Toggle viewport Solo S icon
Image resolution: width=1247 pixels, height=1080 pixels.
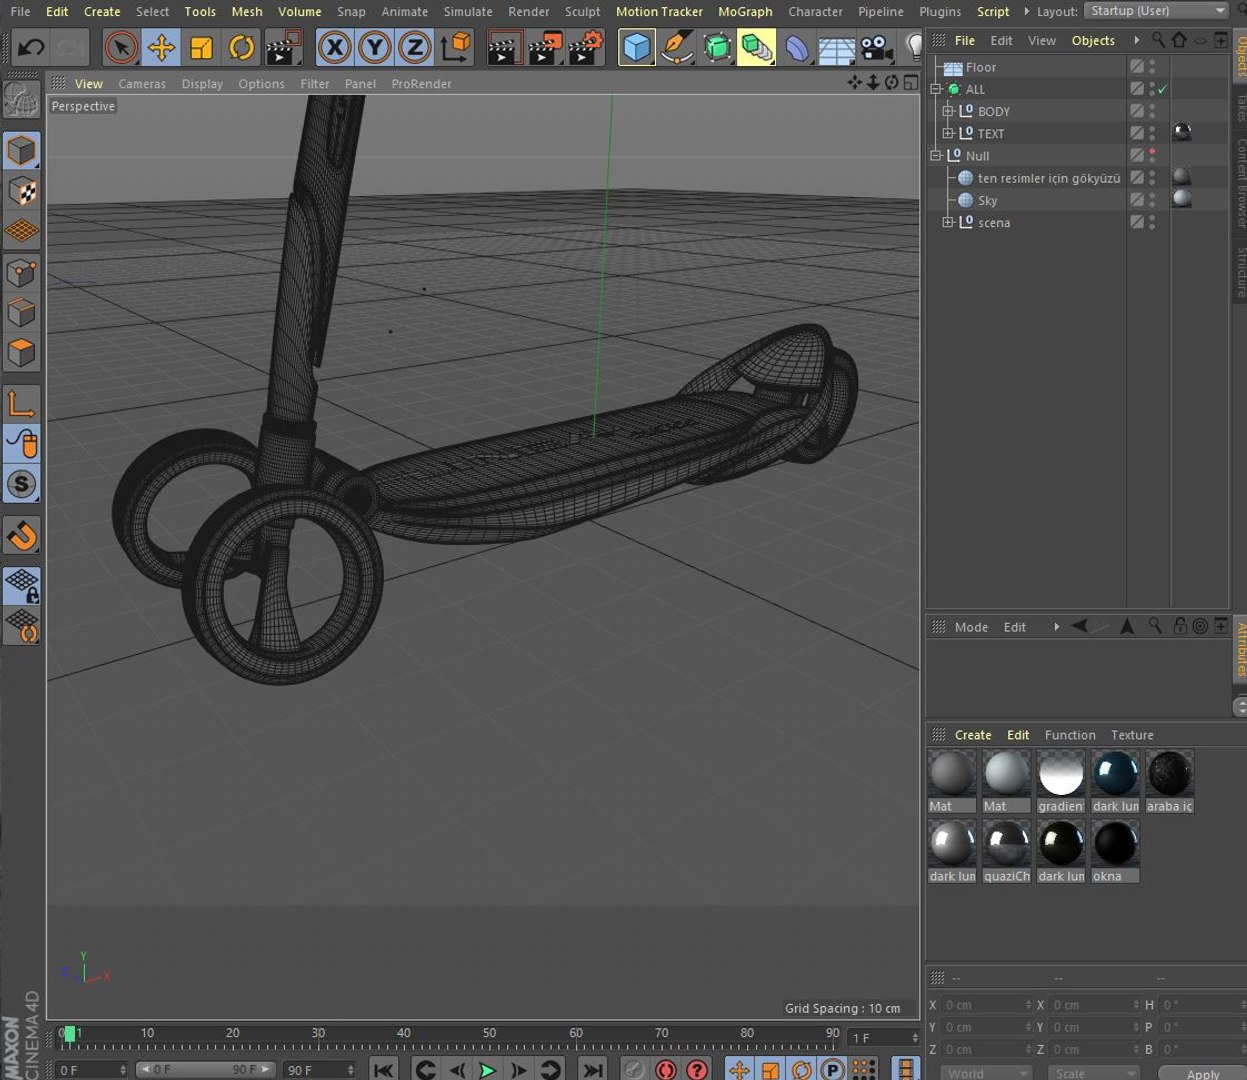21,484
